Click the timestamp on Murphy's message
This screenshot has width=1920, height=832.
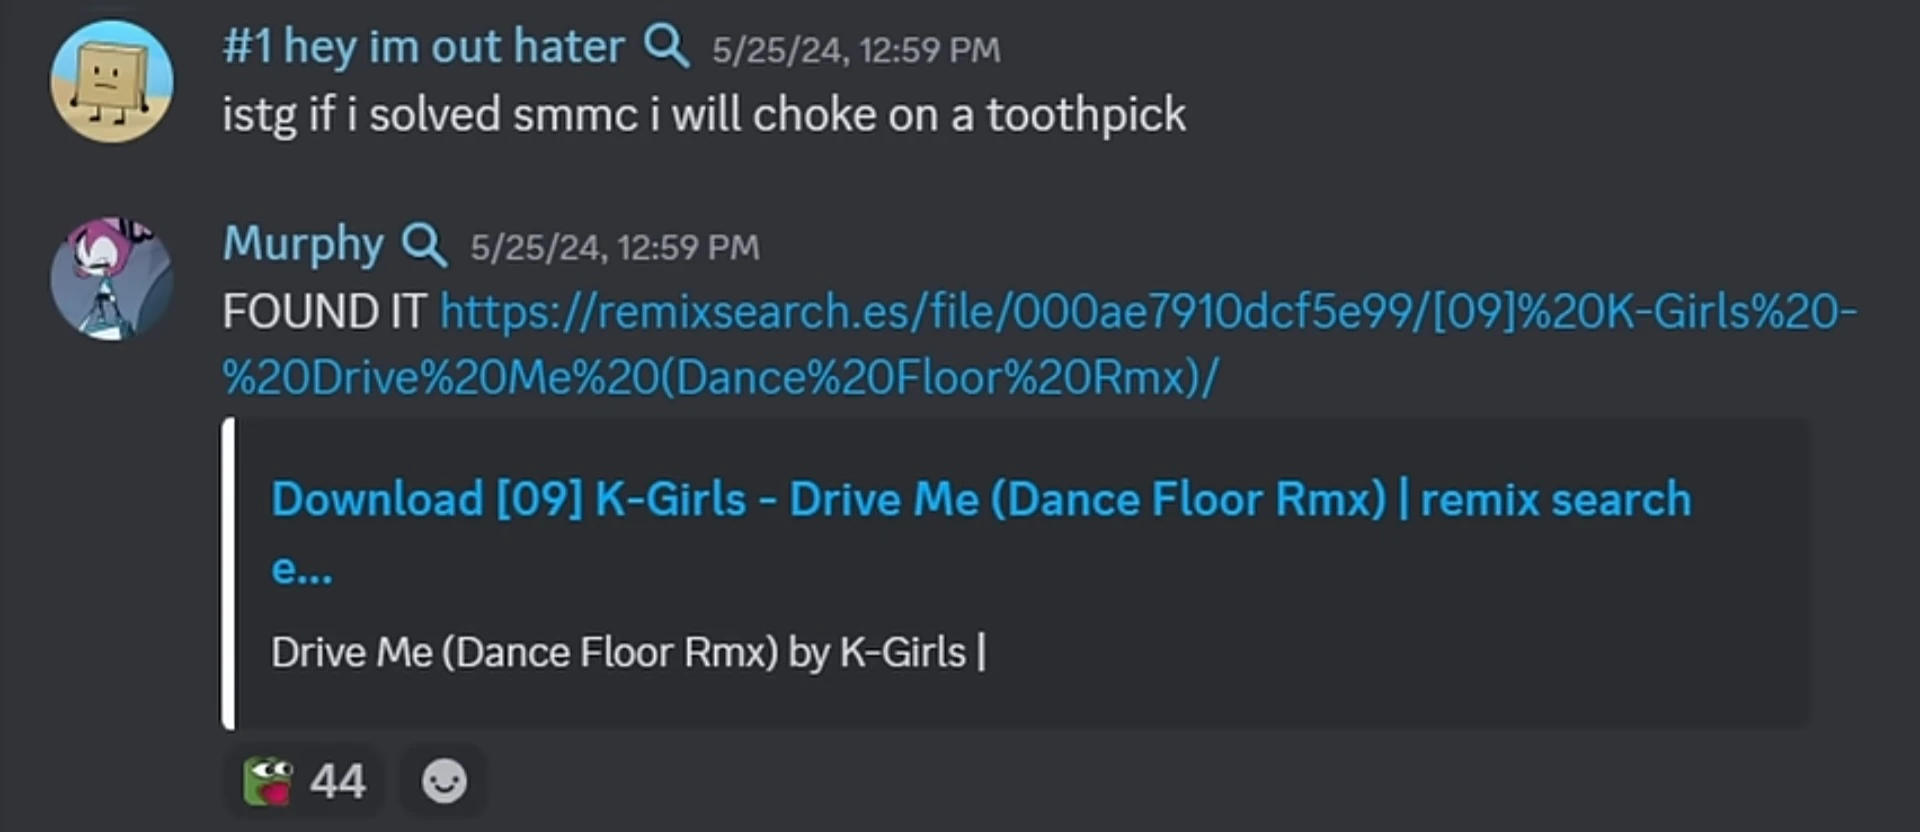tap(615, 247)
